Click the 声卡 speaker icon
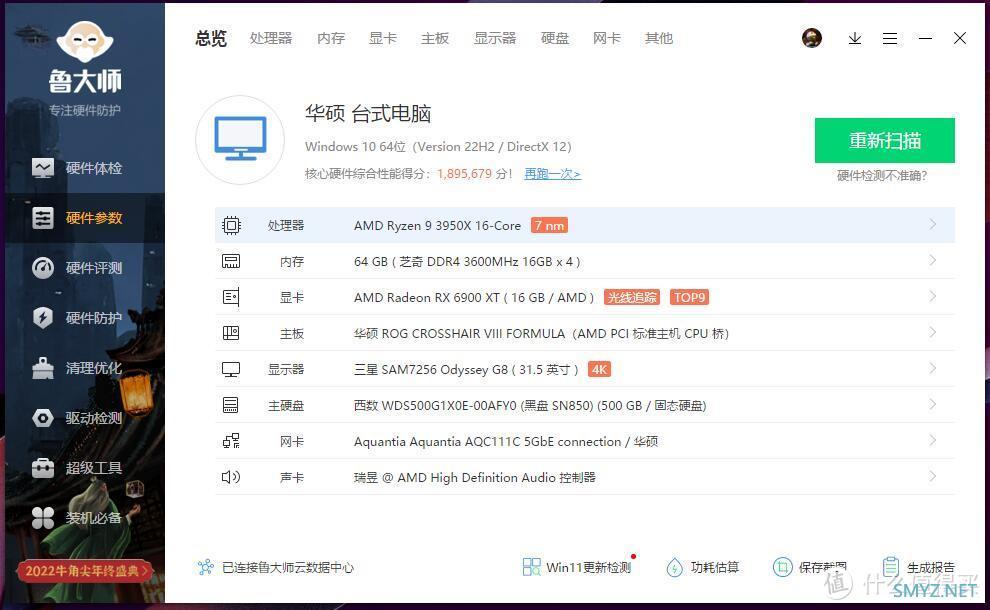This screenshot has height=610, width=990. [231, 477]
